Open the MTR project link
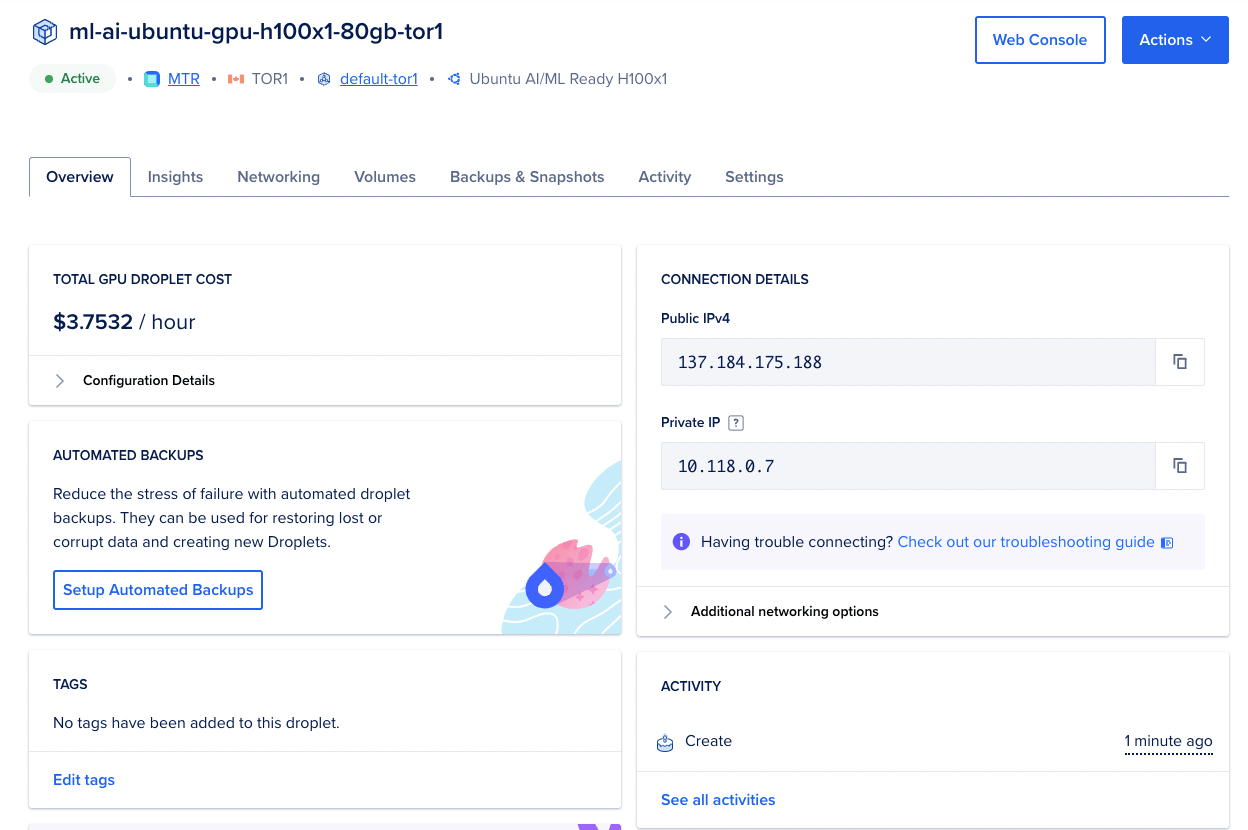Screen dimensions: 1248x830 184,79
